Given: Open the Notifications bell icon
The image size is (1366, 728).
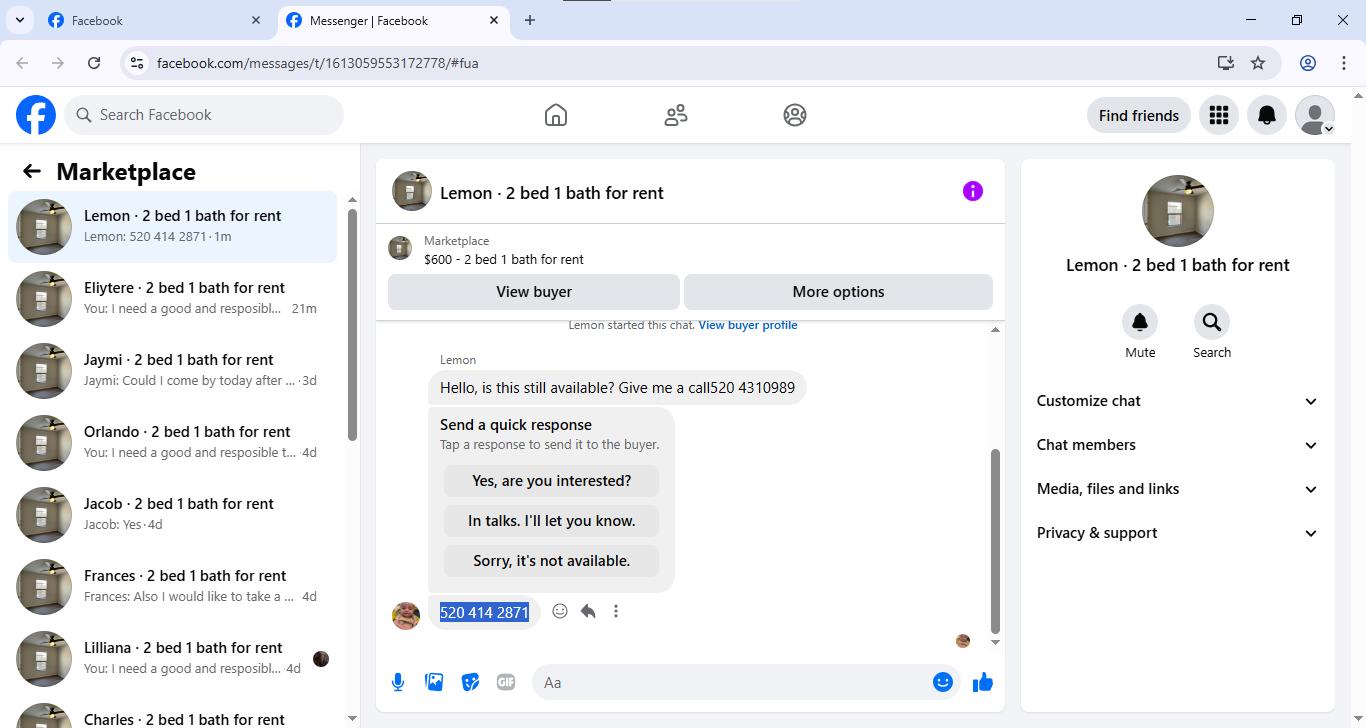Looking at the screenshot, I should (1267, 115).
